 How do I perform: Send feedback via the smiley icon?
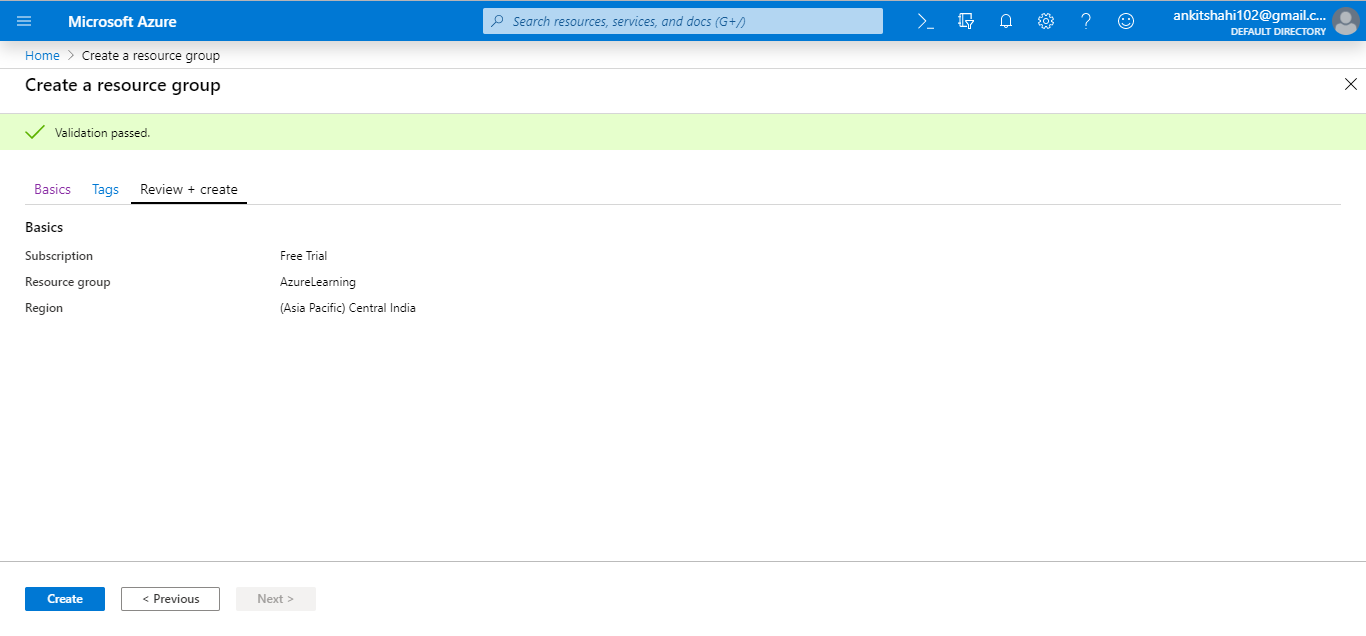(x=1126, y=20)
